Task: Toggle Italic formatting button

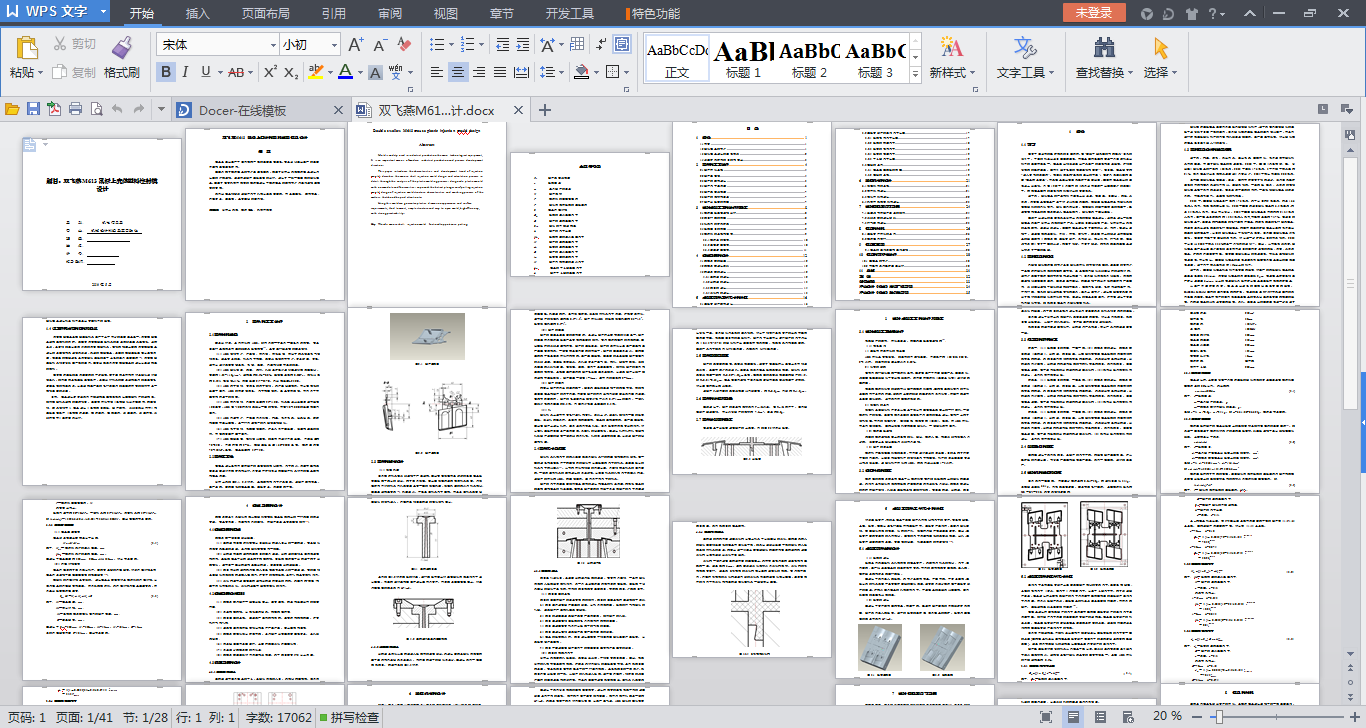Action: coord(186,72)
